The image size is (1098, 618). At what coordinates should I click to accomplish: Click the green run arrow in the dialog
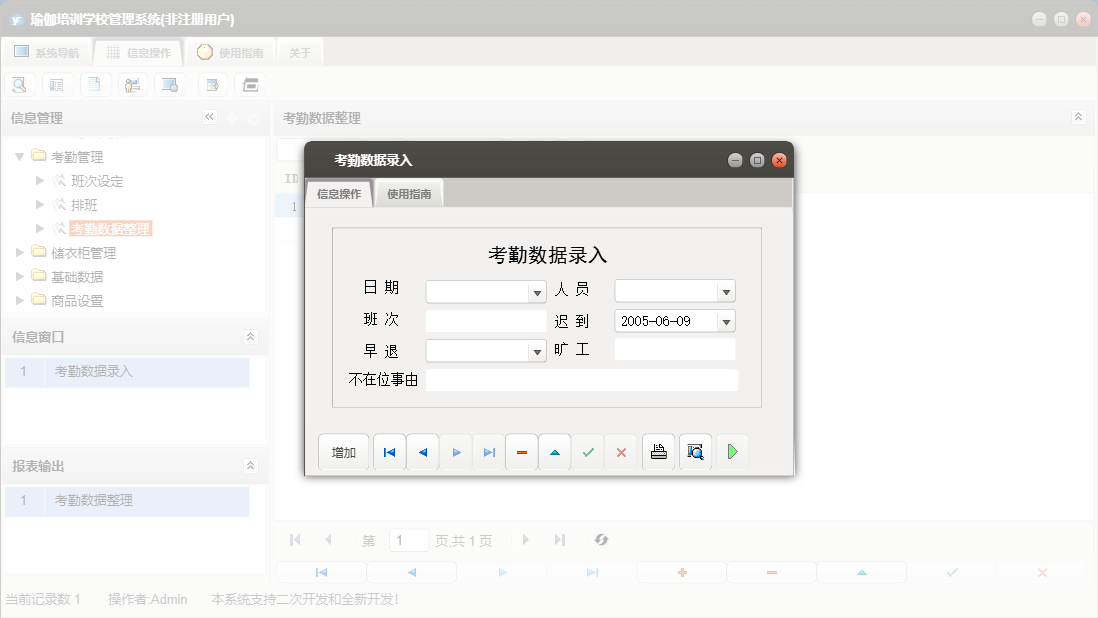point(731,452)
